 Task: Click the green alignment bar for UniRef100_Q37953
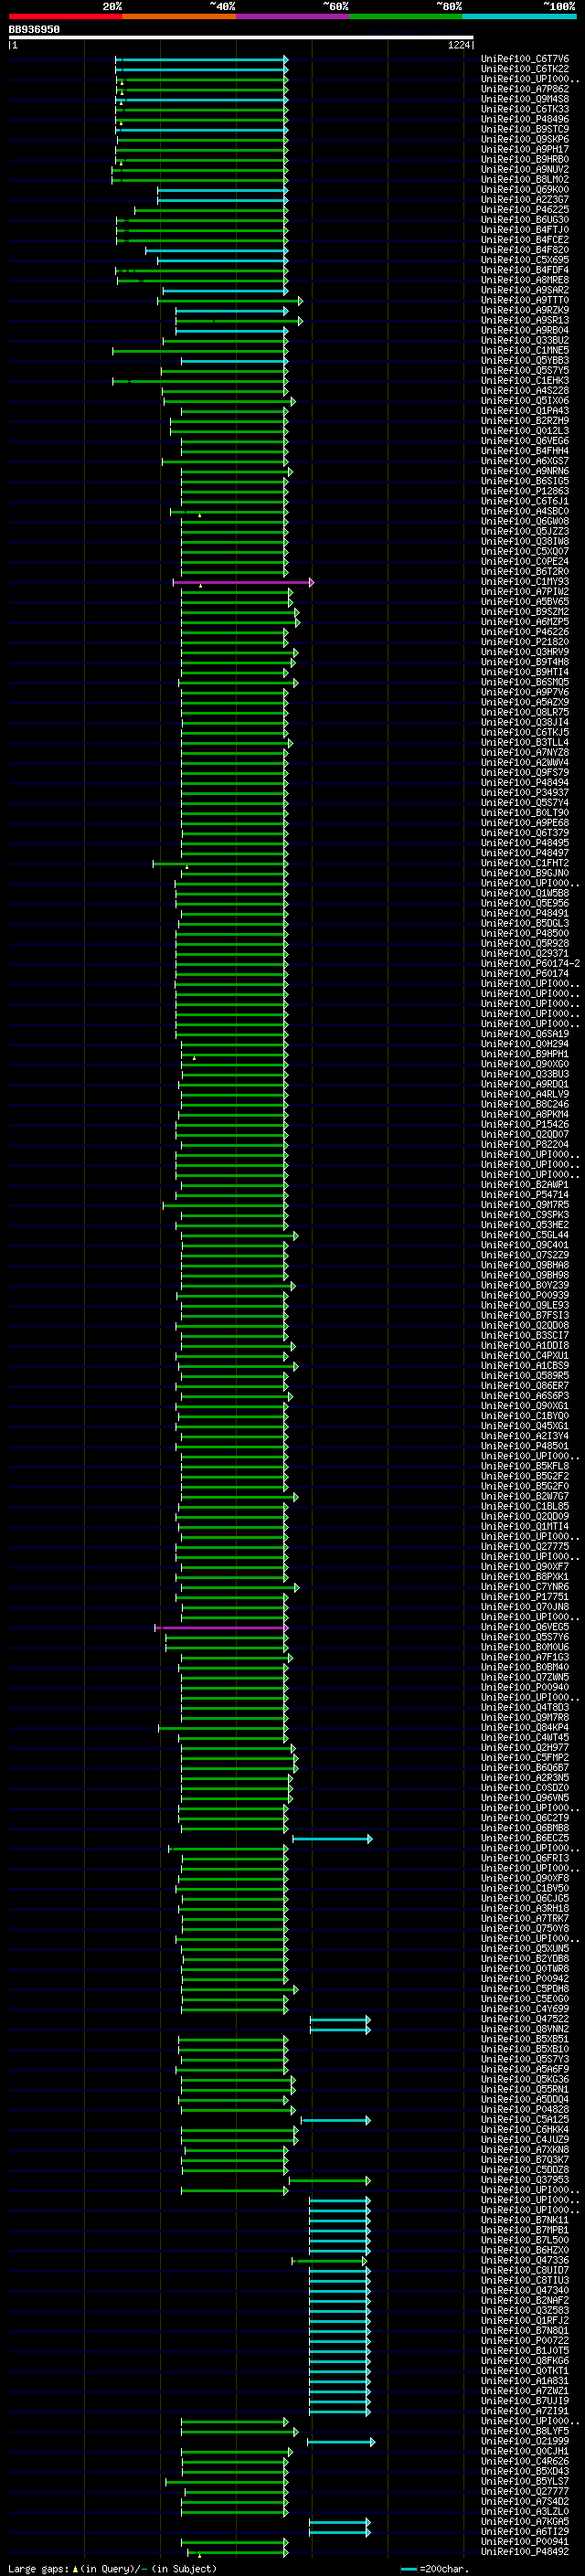330,2181
